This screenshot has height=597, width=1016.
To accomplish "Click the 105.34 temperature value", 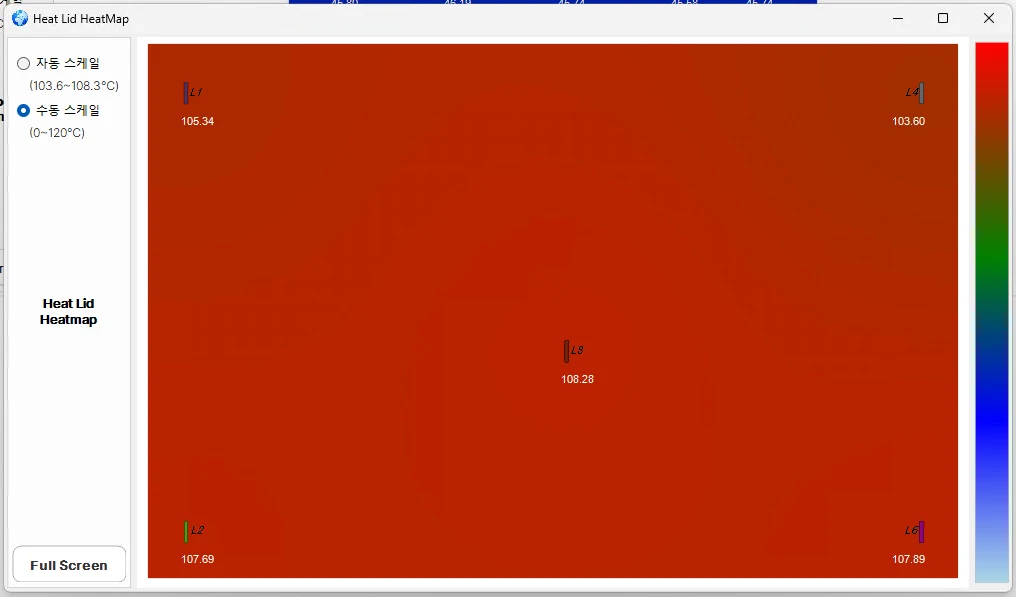I will (198, 121).
